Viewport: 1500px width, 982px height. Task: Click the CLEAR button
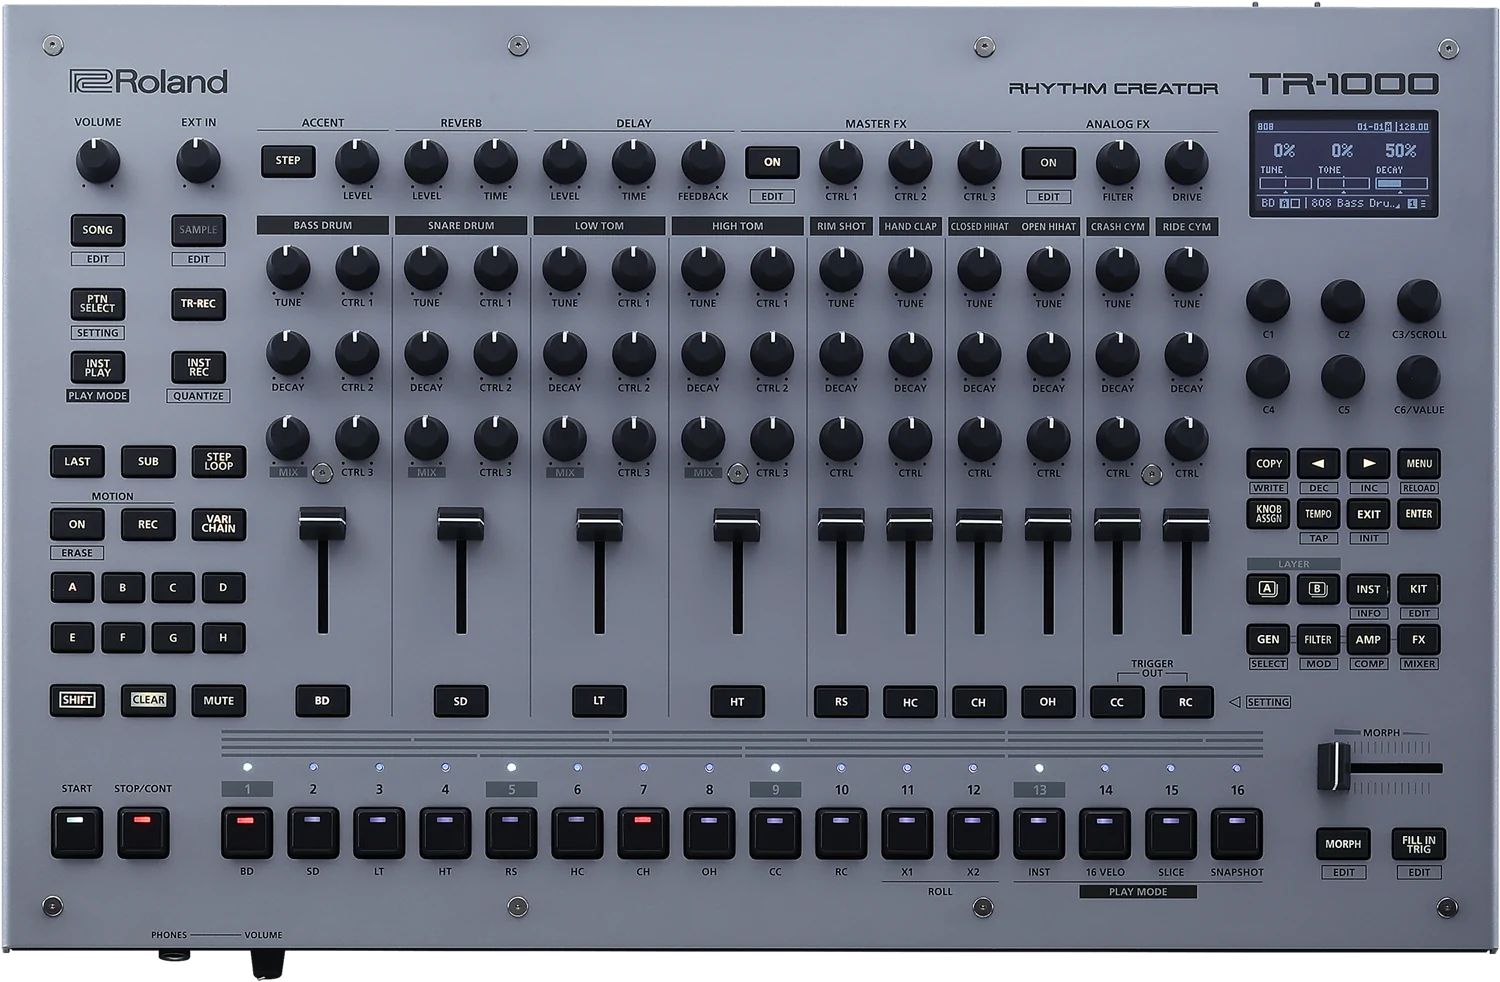pyautogui.click(x=148, y=700)
